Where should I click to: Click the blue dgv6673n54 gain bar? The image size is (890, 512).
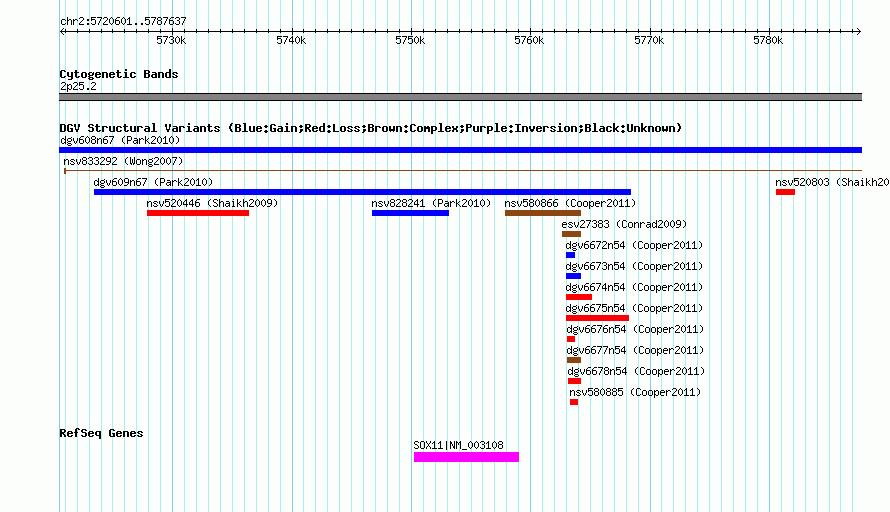tap(573, 276)
